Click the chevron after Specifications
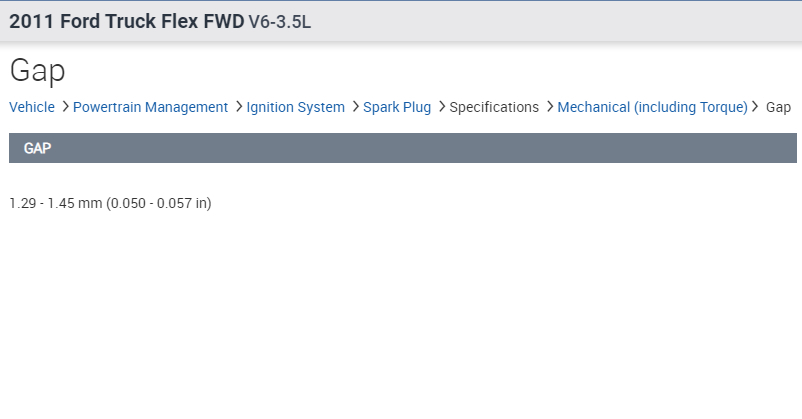Viewport: 802px width, 419px height. [549, 107]
